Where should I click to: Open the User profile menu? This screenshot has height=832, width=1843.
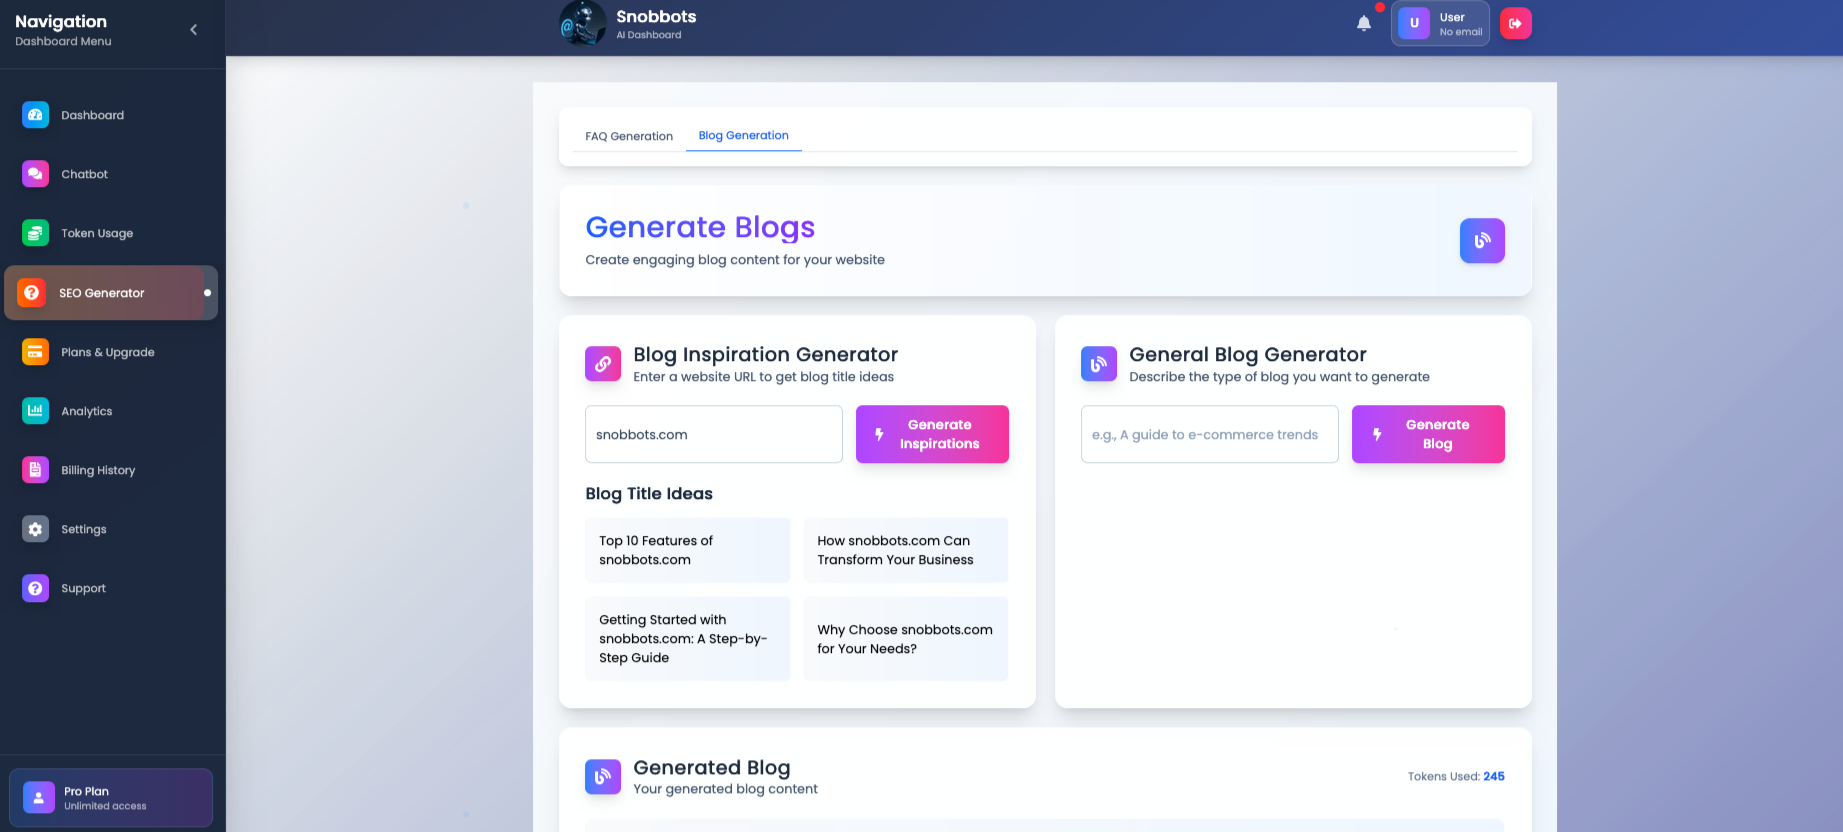(x=1439, y=24)
